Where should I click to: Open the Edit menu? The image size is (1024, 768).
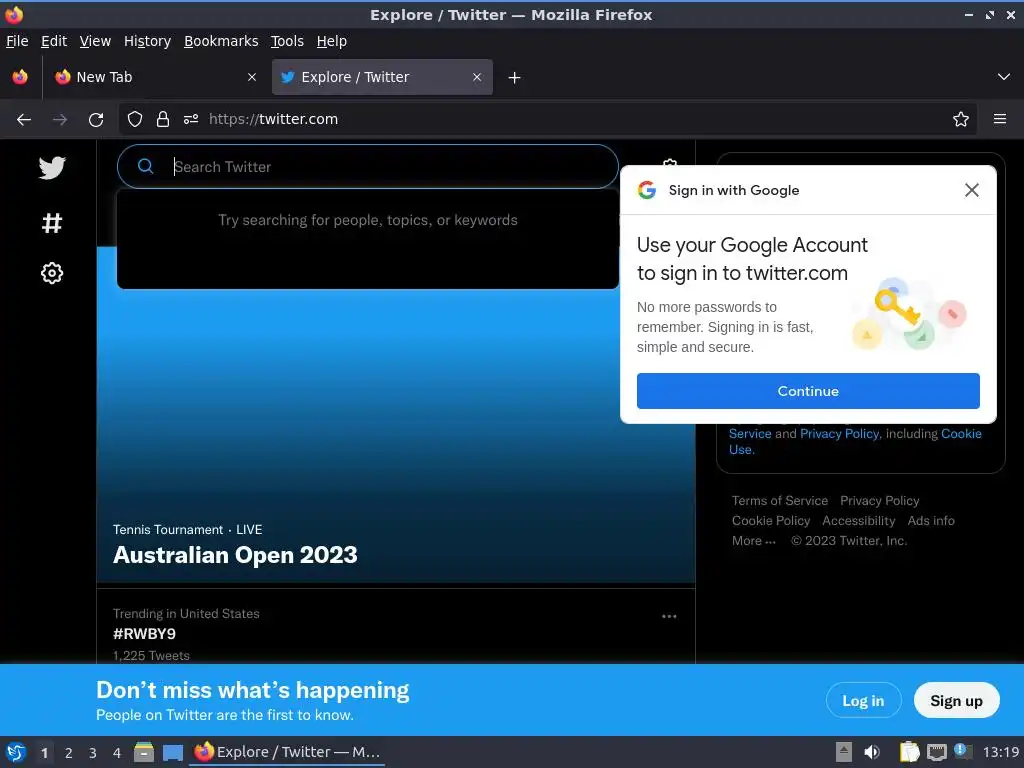[x=54, y=41]
